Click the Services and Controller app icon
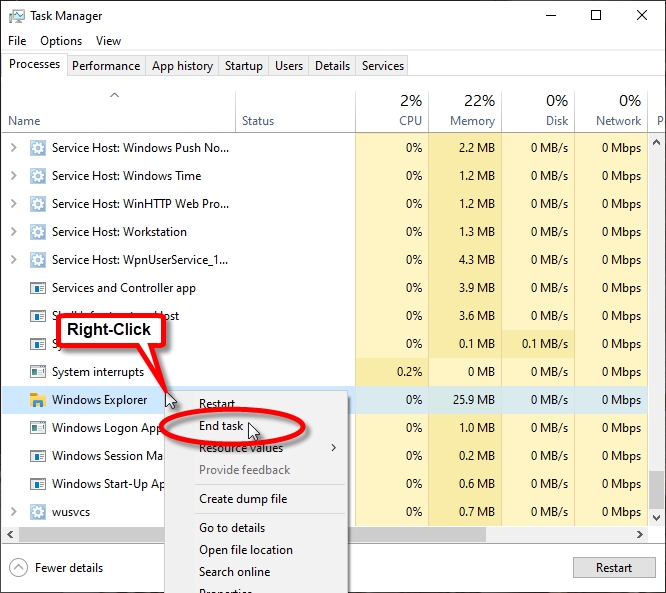The height and width of the screenshot is (593, 666). click(x=38, y=288)
